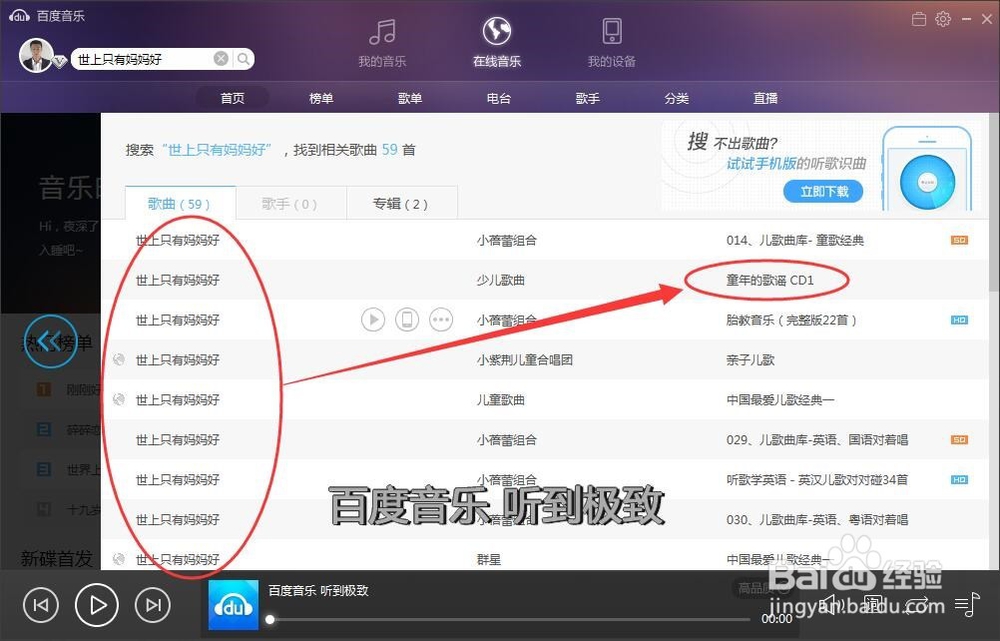Image resolution: width=1000 pixels, height=641 pixels.
Task: Open the 榜单 nav tab
Action: (x=321, y=98)
